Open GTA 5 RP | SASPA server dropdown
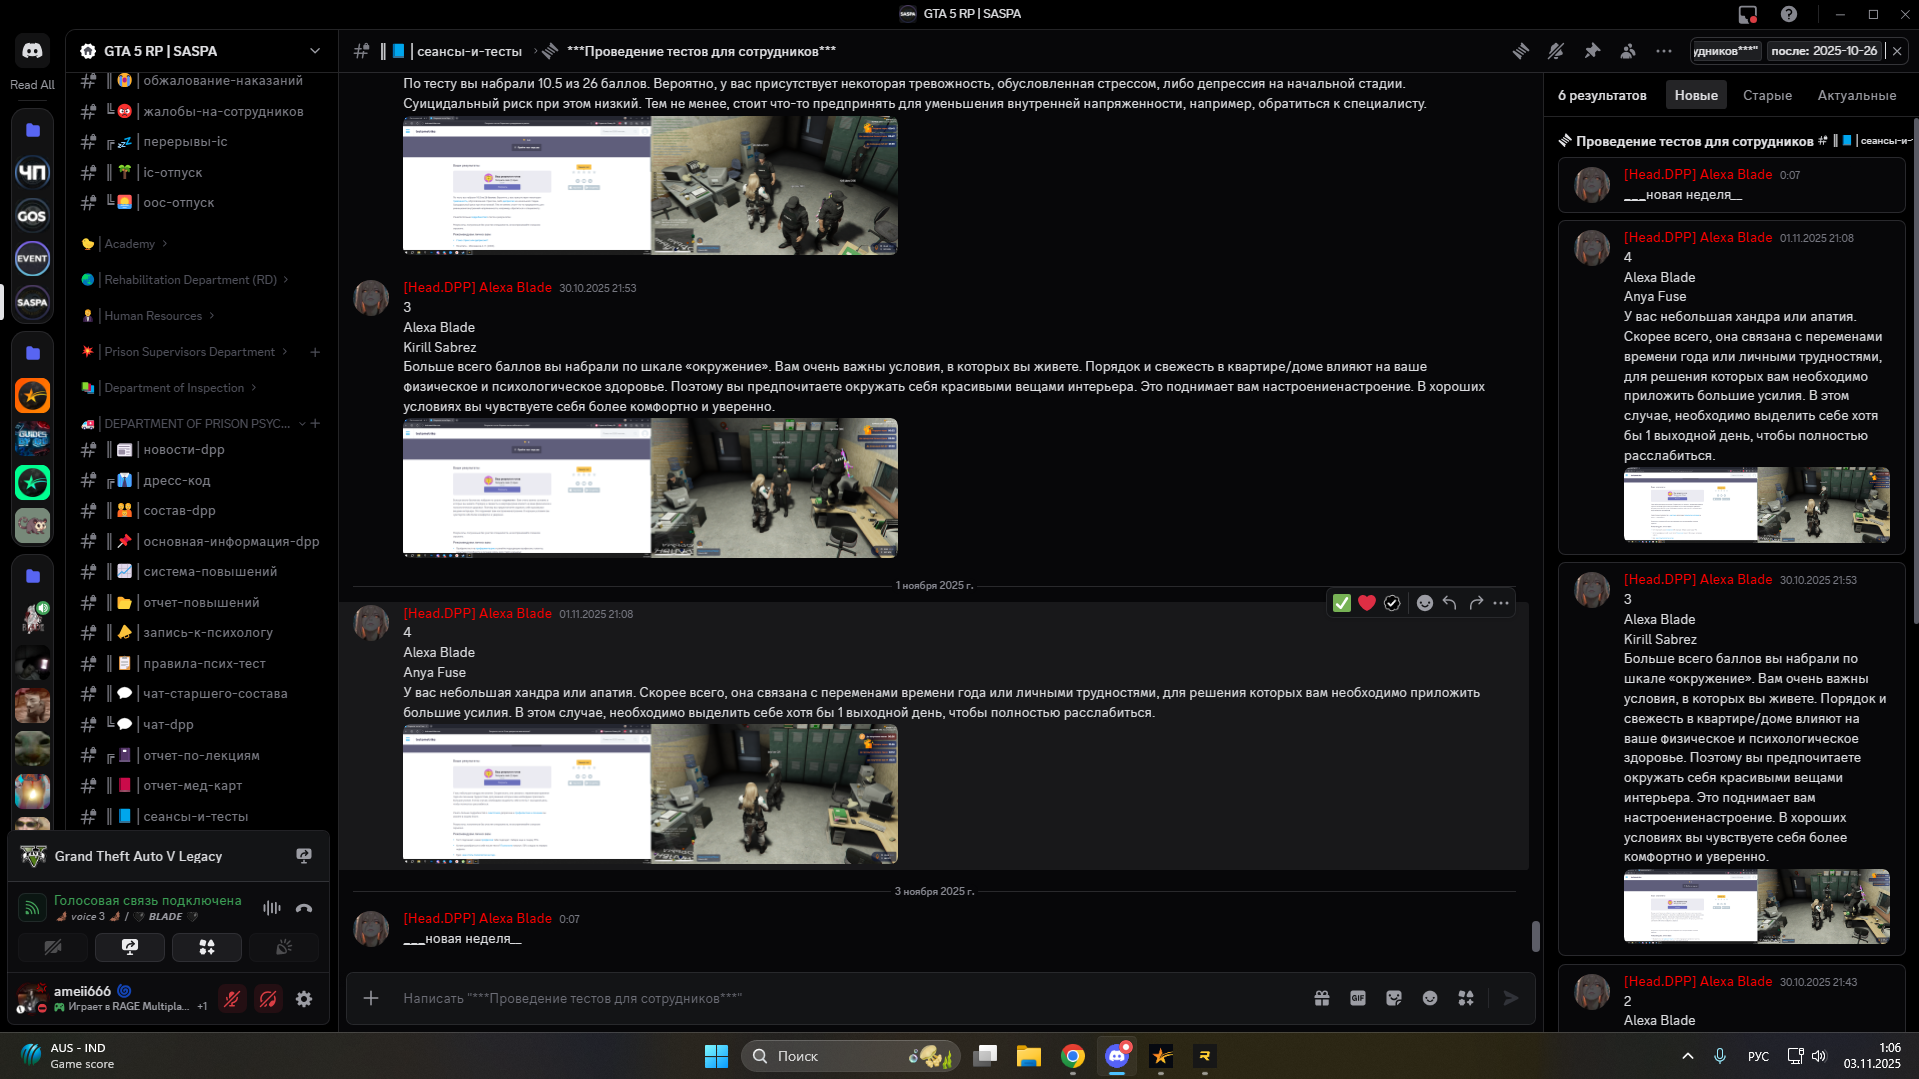 tap(315, 51)
